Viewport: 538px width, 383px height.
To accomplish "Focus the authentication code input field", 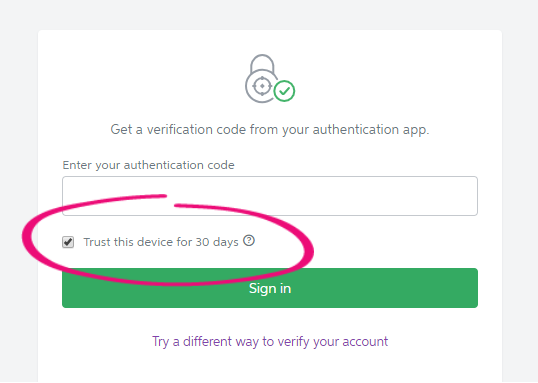I will point(270,196).
